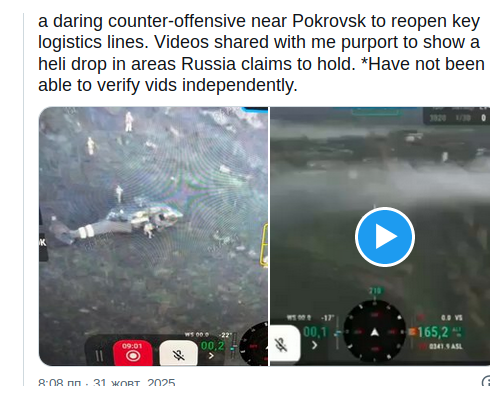Toggle muted microphone button in right video
The width and height of the screenshot is (500, 400).
point(284,344)
